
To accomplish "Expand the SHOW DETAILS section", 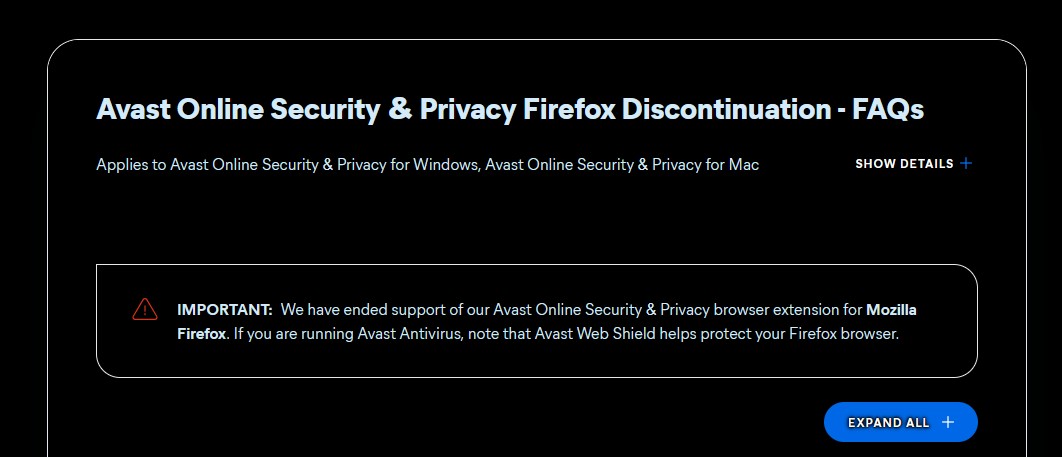I will (904, 164).
